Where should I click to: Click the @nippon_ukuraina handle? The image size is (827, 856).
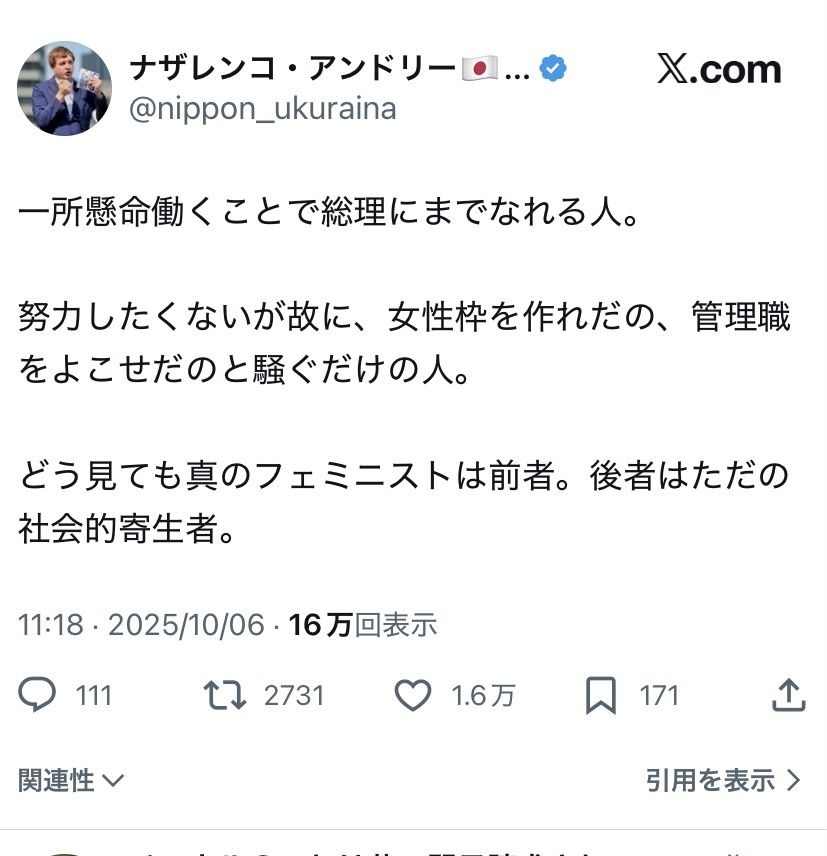click(263, 108)
